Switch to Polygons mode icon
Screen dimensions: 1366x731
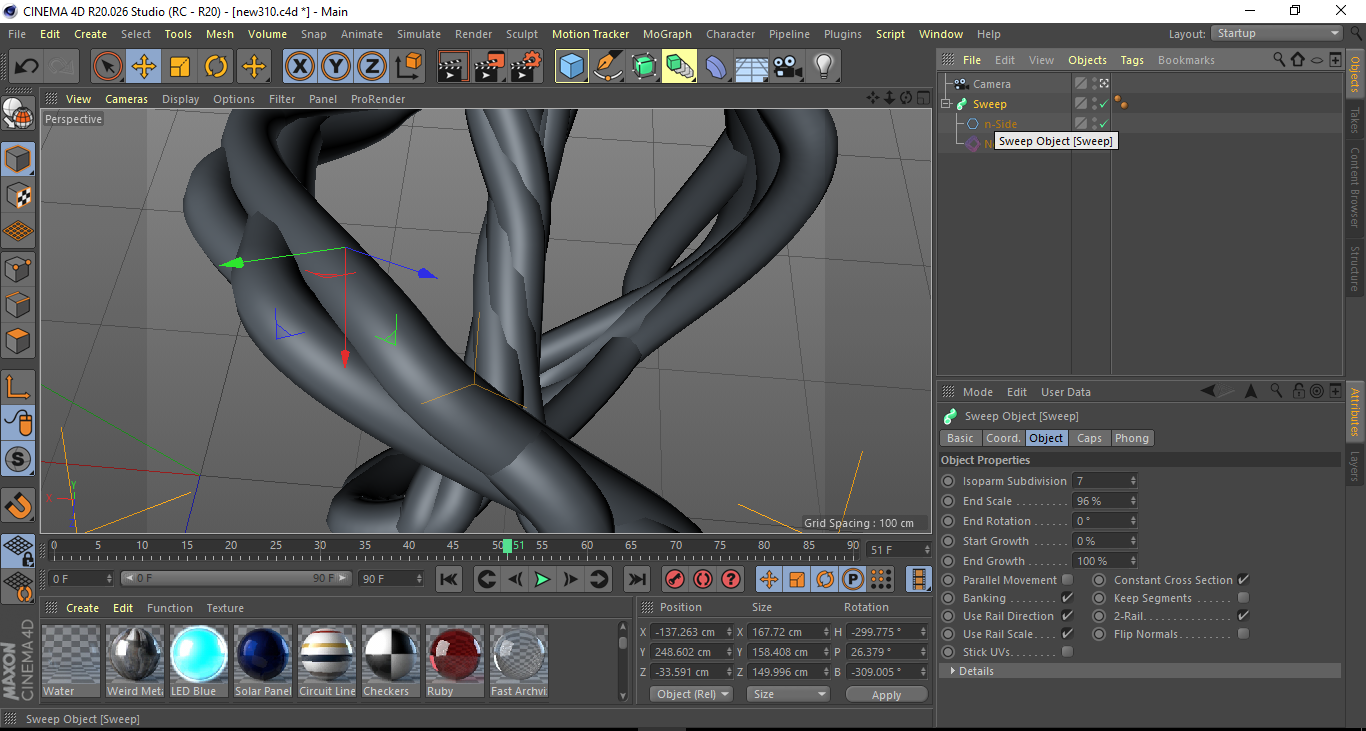[19, 340]
